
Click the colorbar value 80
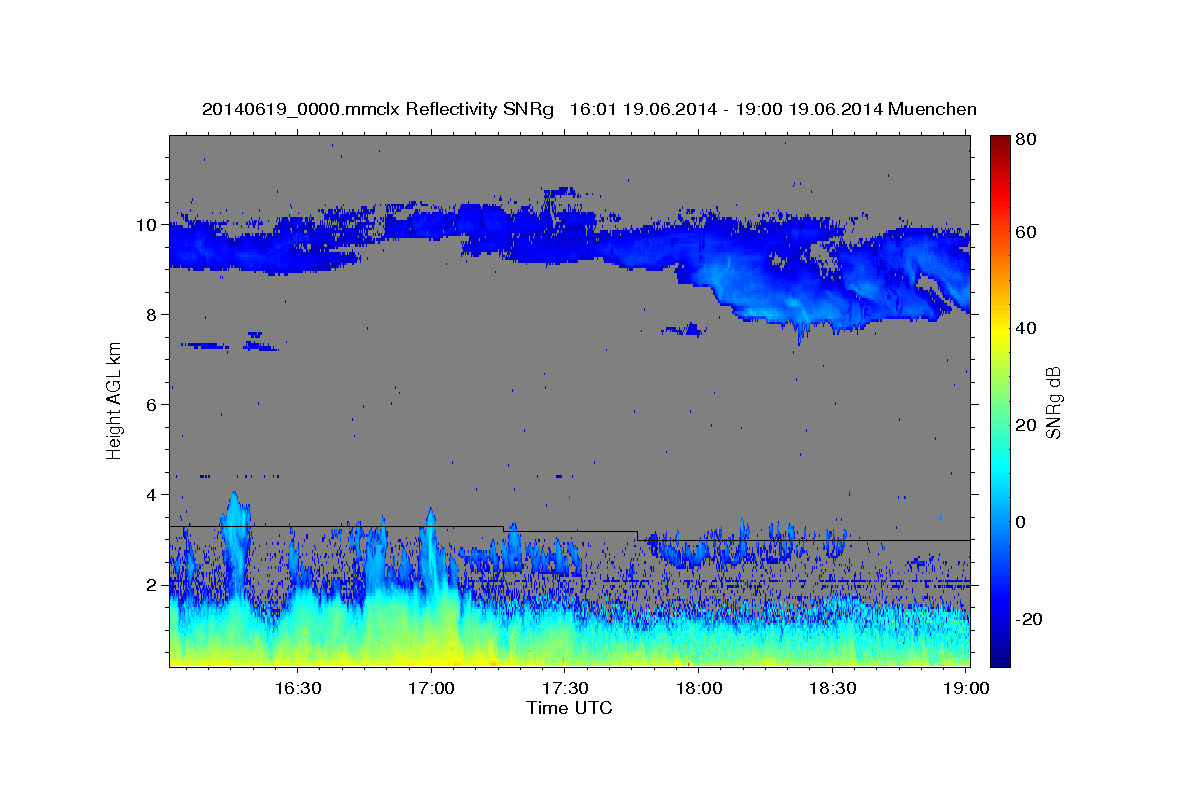(1027, 140)
